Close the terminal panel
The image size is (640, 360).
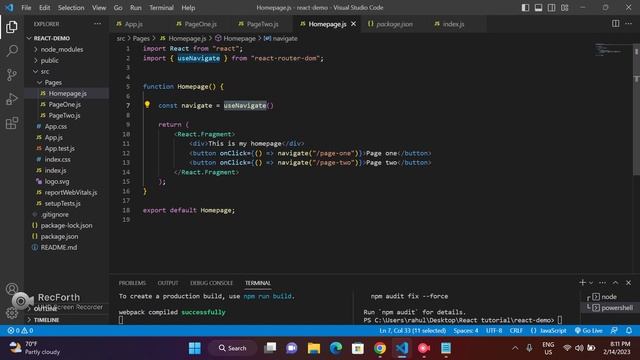point(629,282)
